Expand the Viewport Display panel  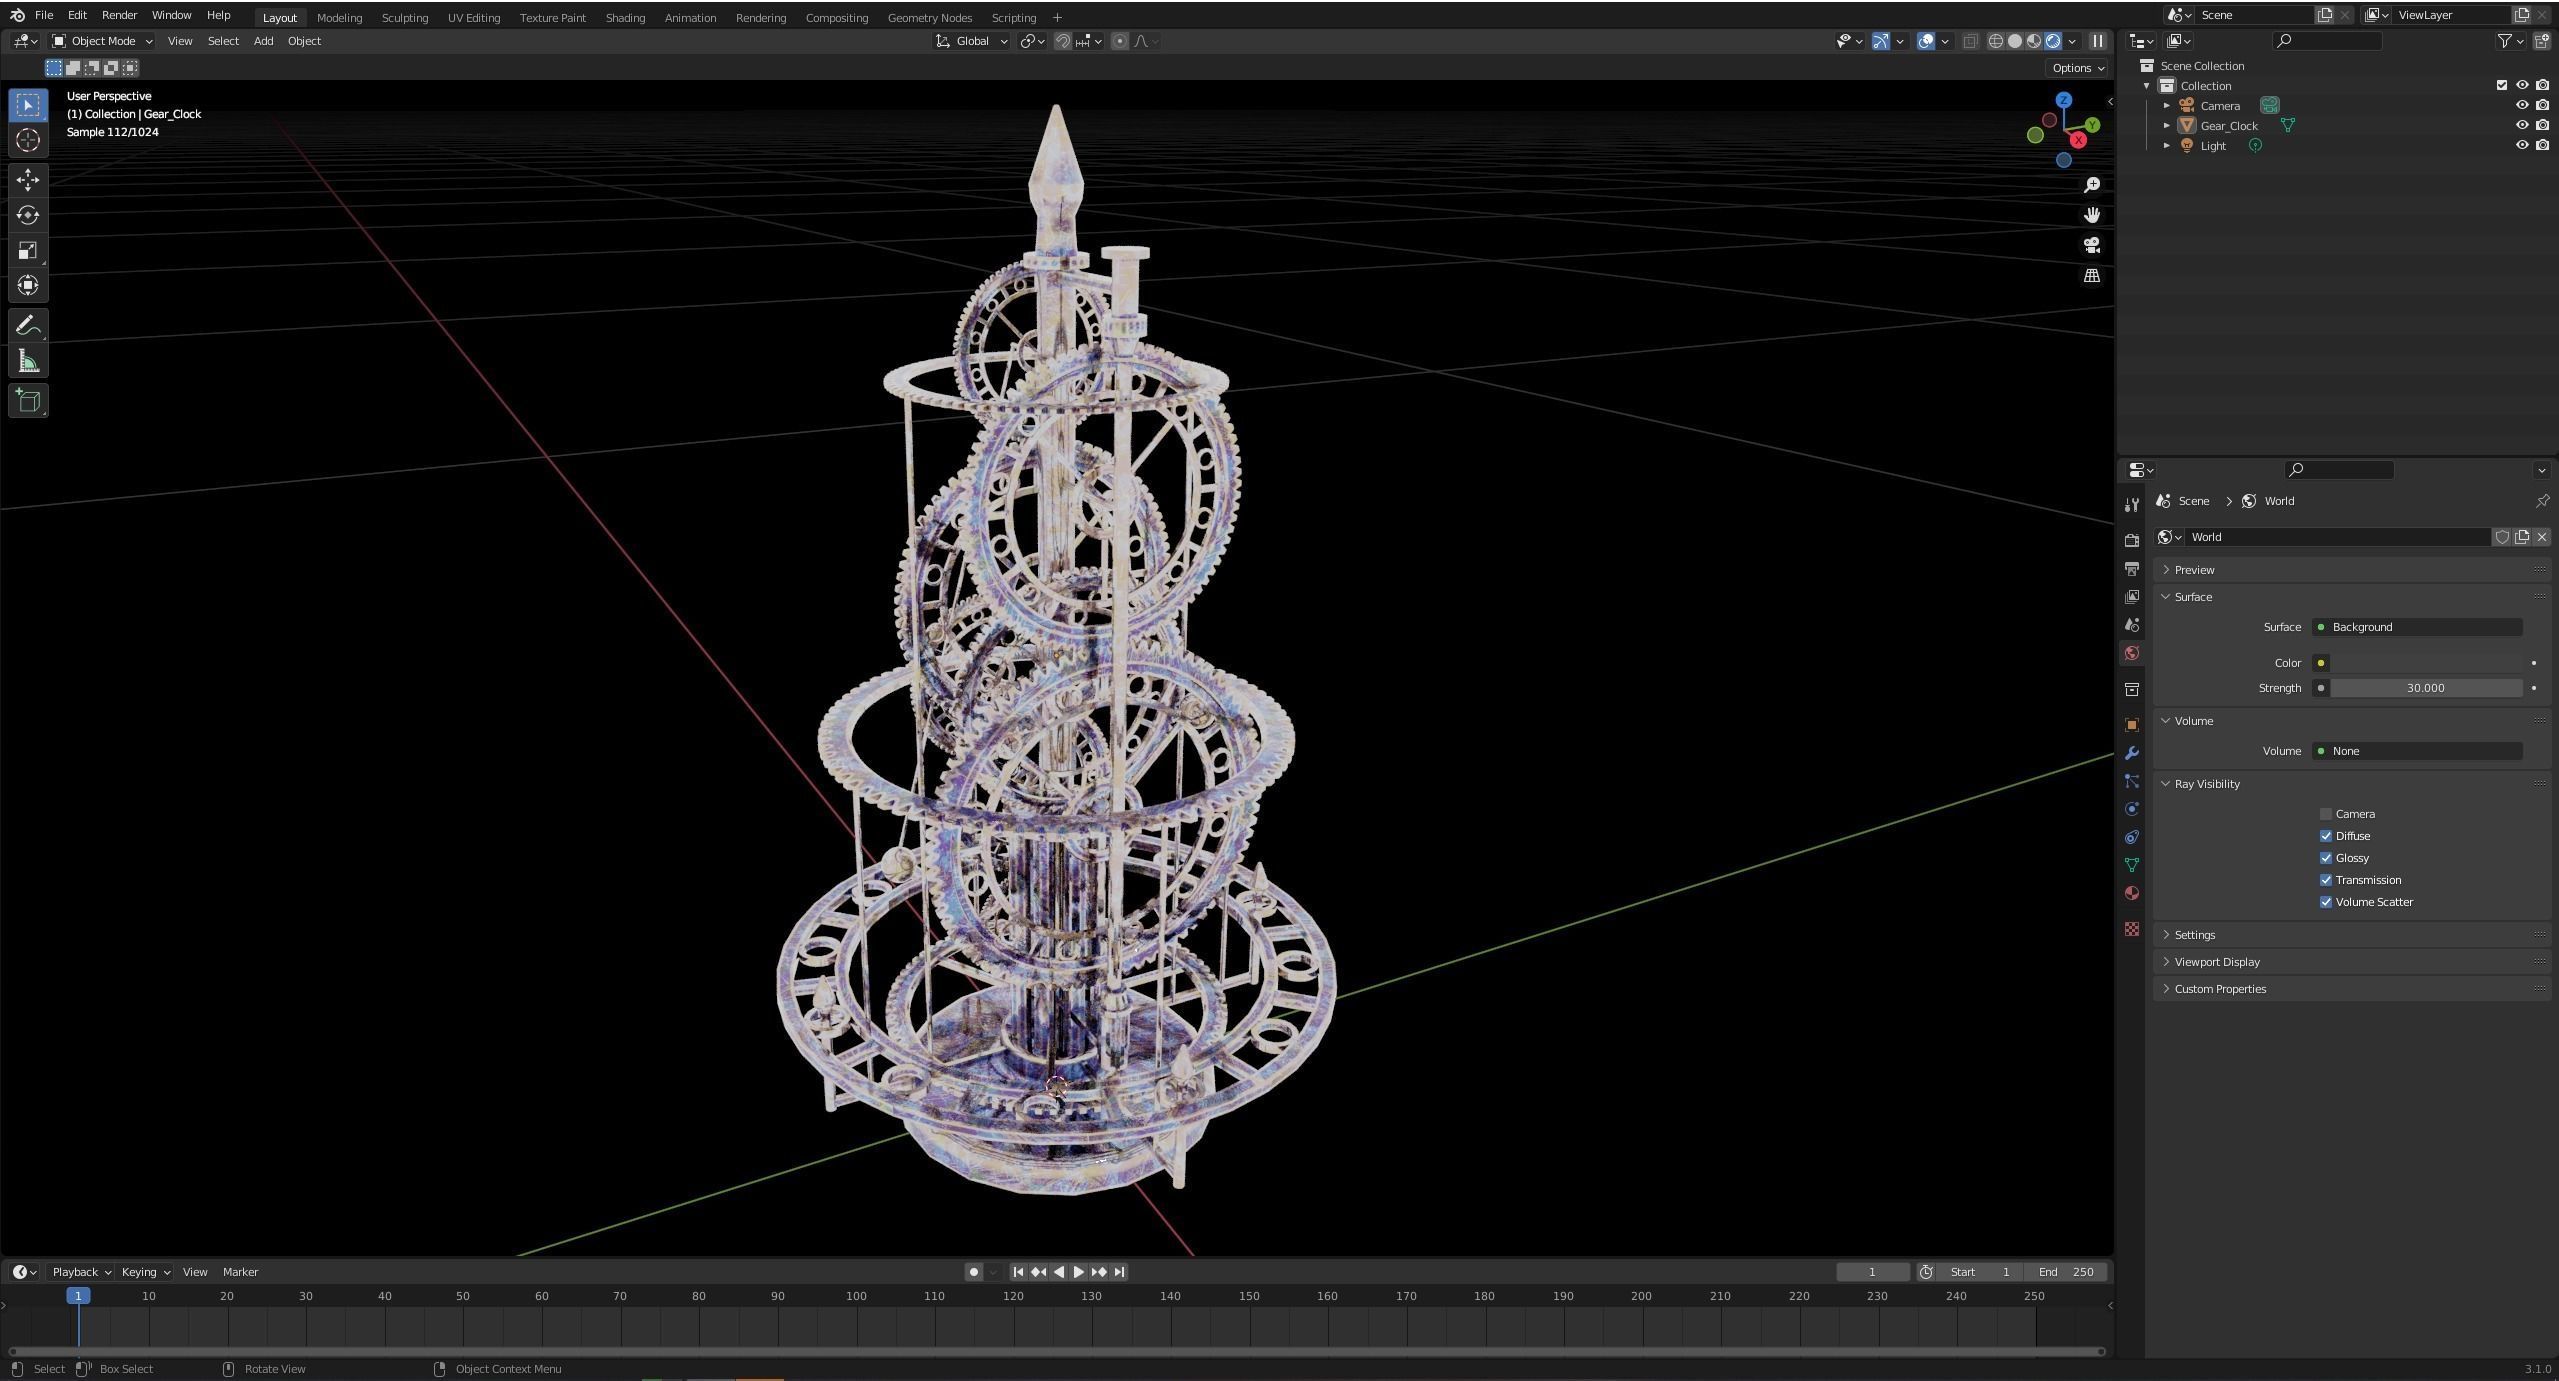point(2351,962)
